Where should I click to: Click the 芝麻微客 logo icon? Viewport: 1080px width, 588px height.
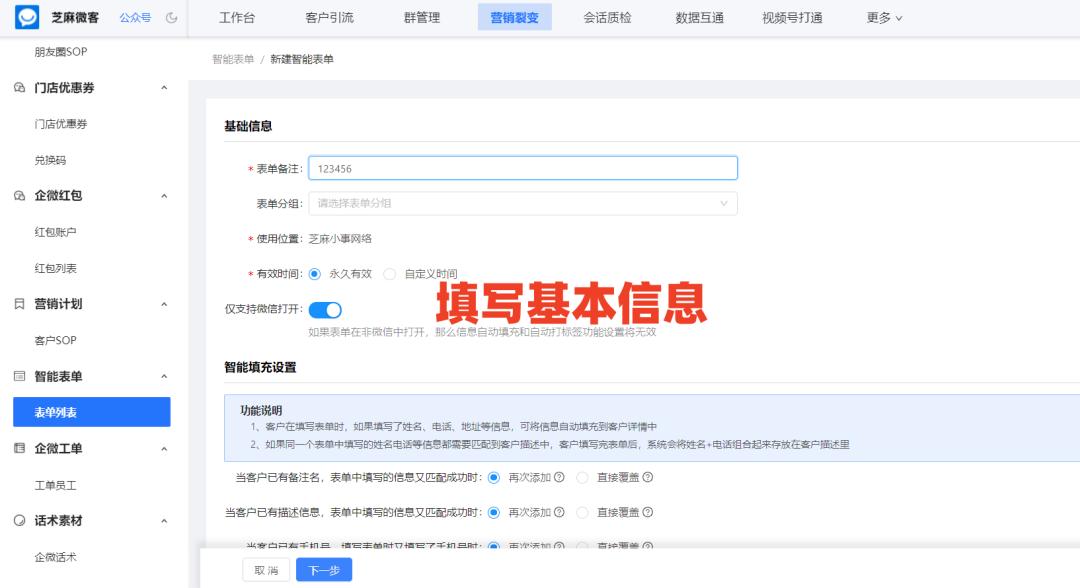(x=25, y=17)
